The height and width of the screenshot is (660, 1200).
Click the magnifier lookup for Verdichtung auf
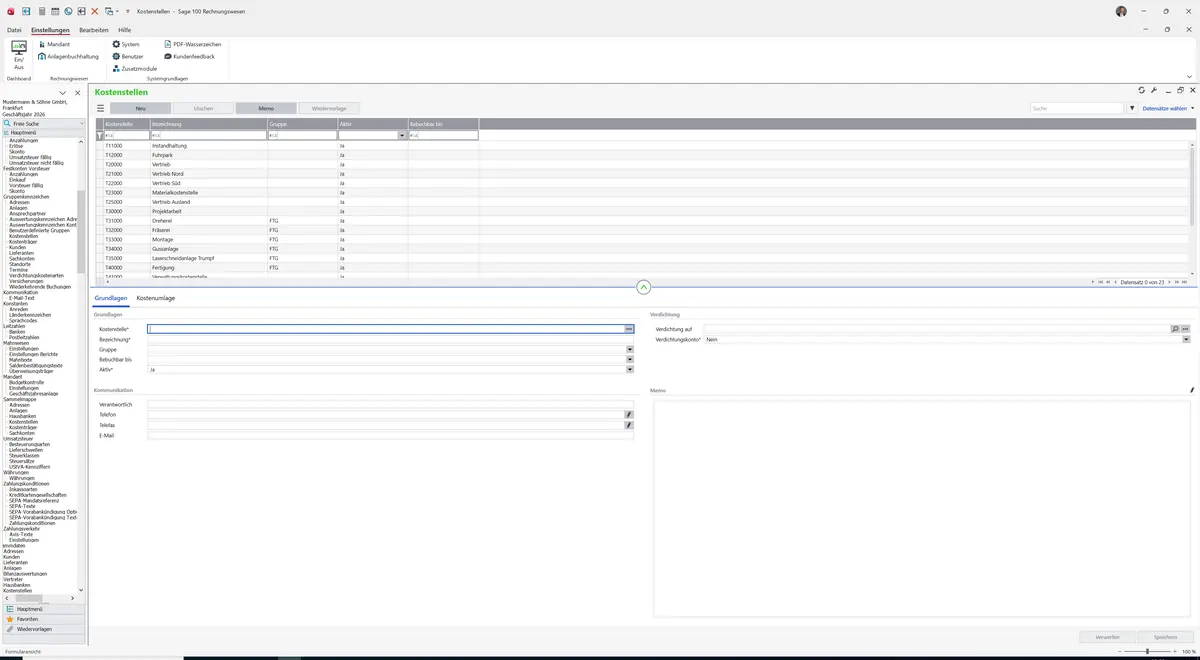click(1175, 329)
